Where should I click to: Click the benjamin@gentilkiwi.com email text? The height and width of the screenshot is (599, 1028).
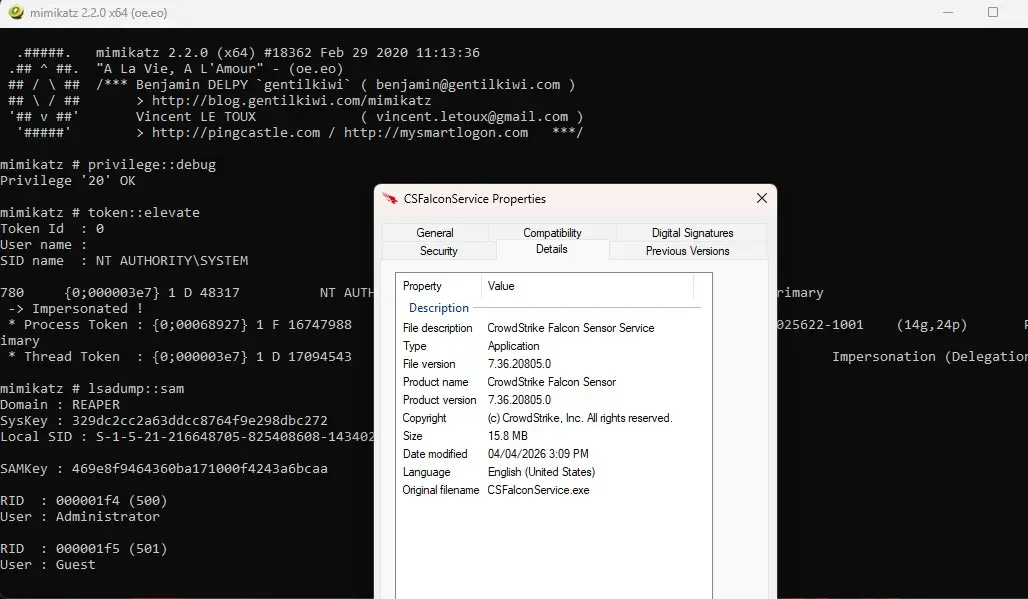468,85
